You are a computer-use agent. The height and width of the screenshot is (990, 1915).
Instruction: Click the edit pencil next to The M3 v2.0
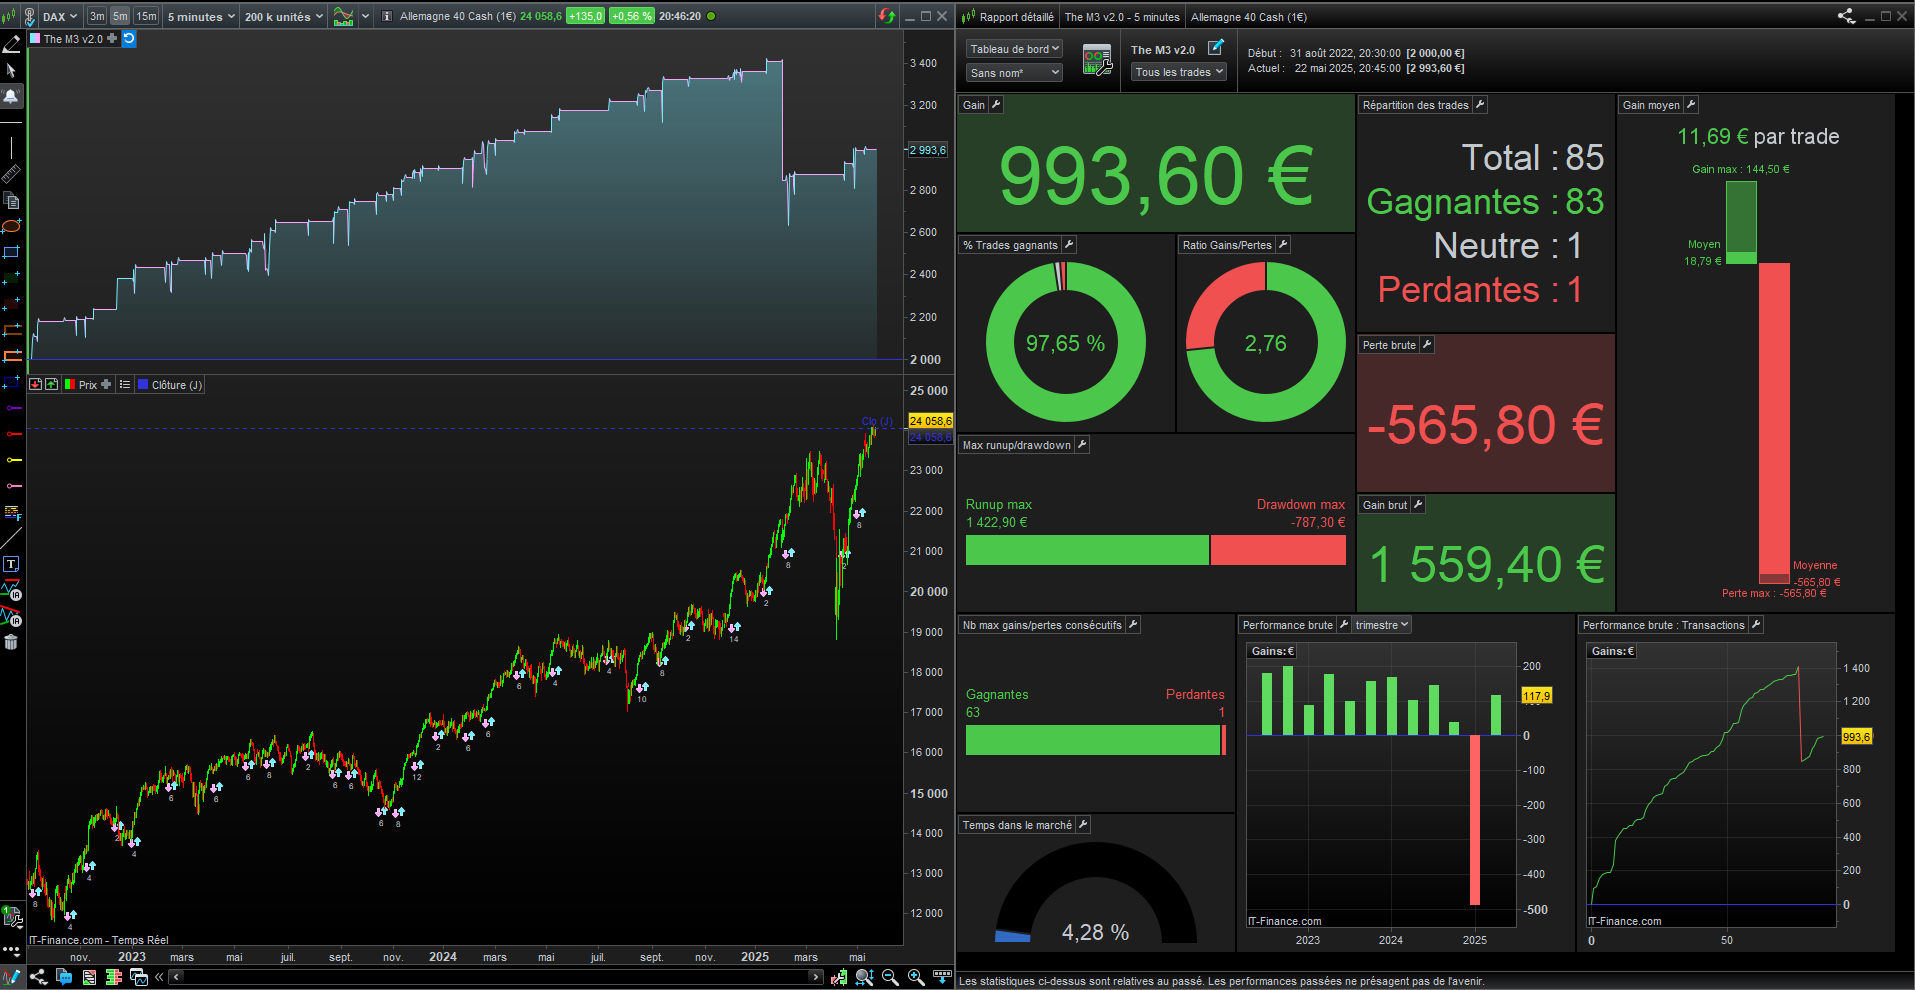pos(1215,47)
